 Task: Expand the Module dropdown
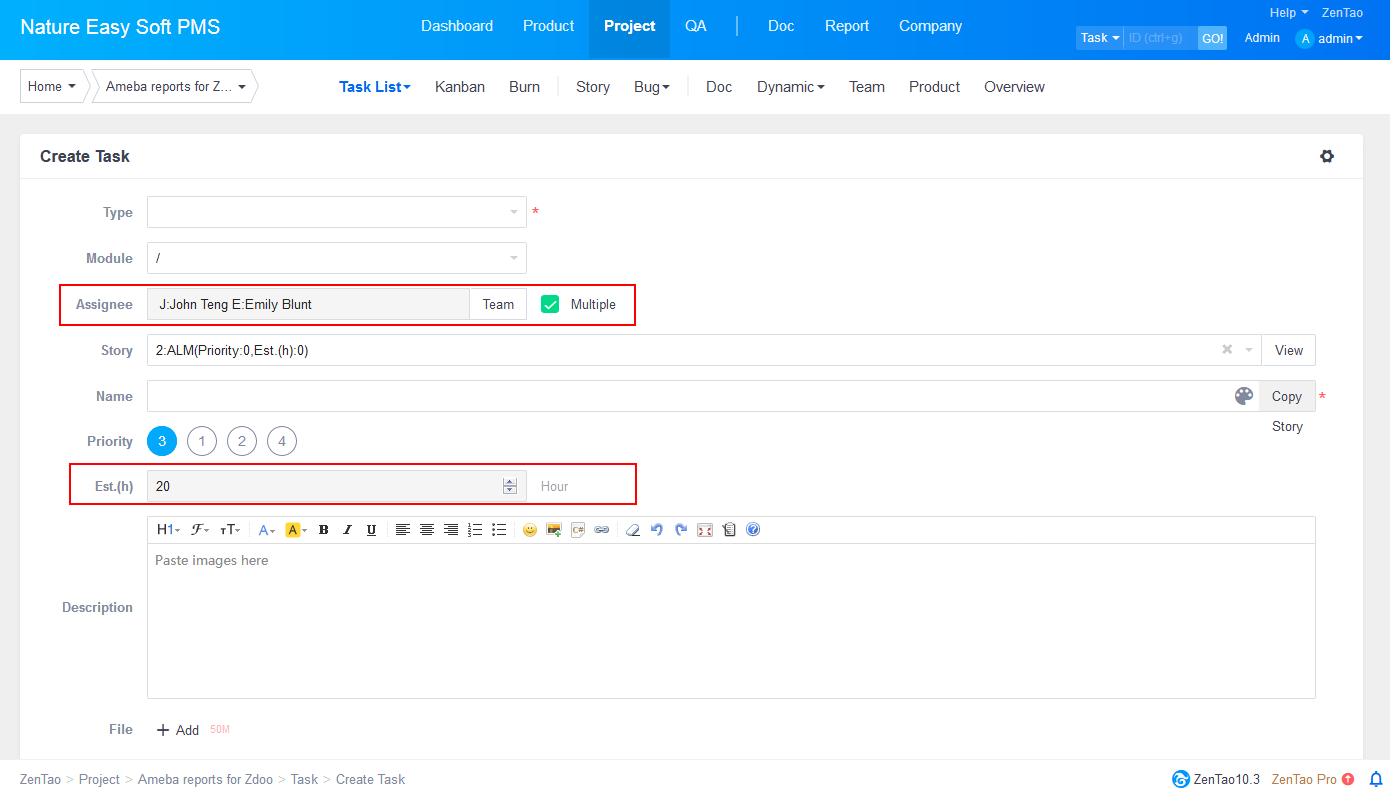tap(336, 258)
